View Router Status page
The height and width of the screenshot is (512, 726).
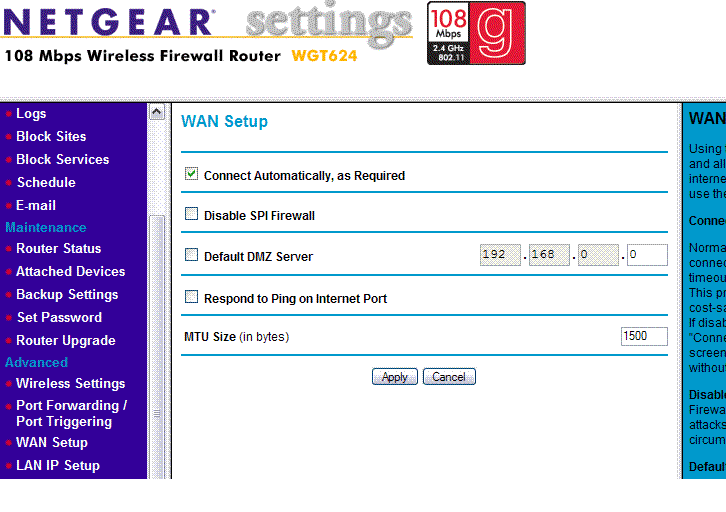tap(59, 249)
